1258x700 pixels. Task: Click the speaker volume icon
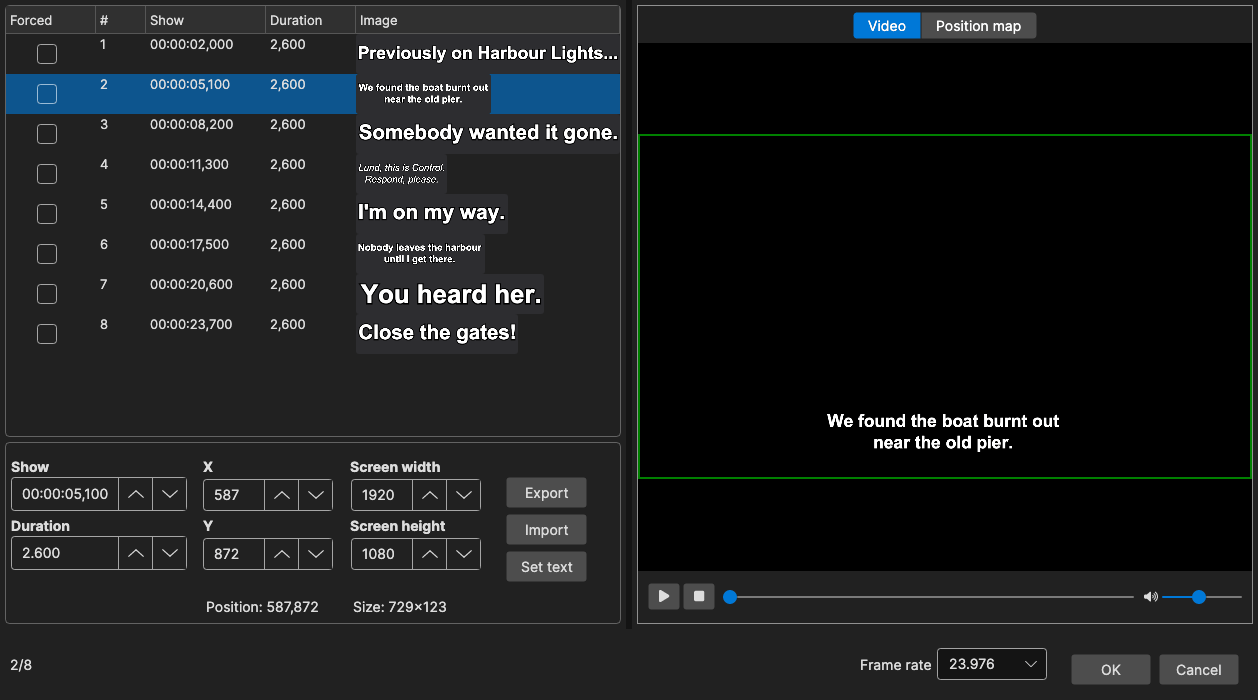tap(1150, 597)
